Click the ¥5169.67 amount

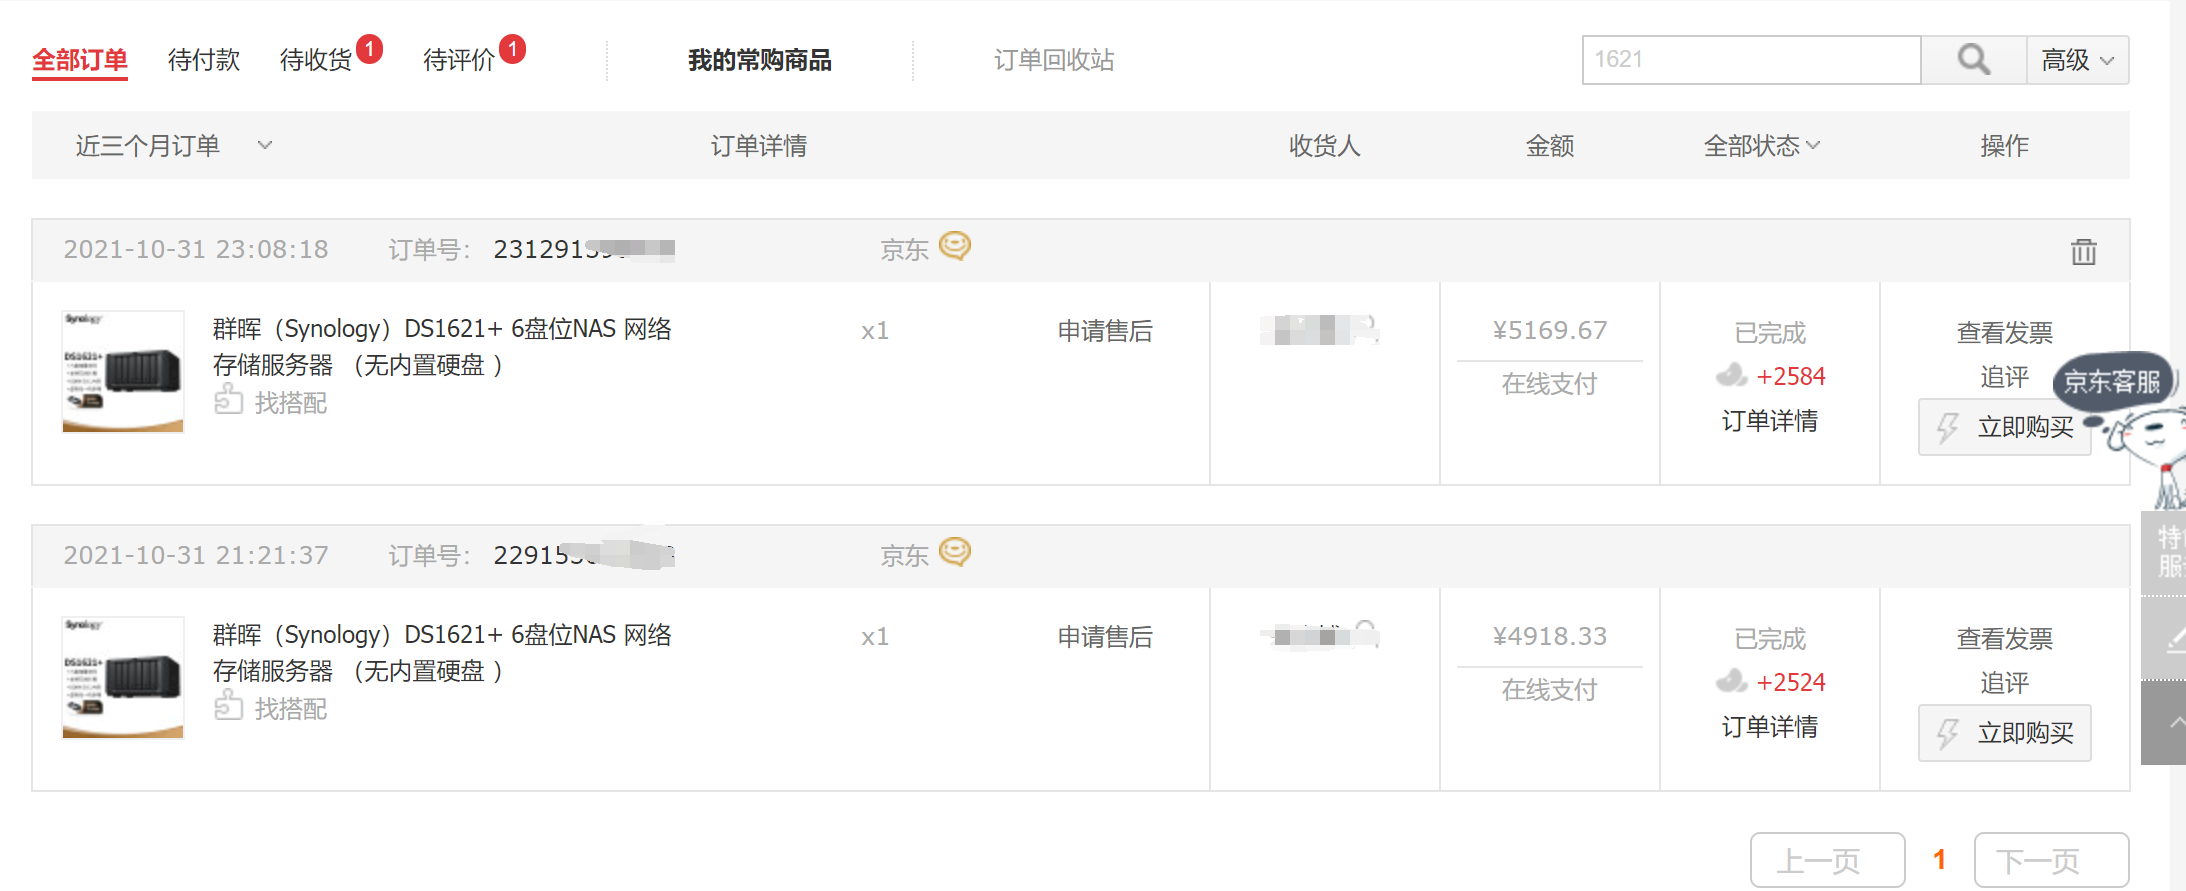tap(1550, 331)
